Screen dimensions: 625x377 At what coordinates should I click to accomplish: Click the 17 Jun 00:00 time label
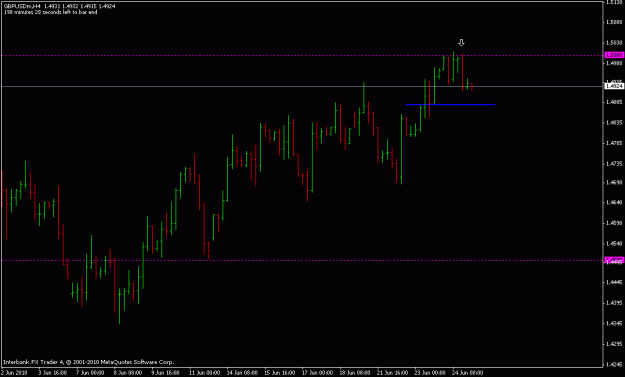(x=318, y=373)
